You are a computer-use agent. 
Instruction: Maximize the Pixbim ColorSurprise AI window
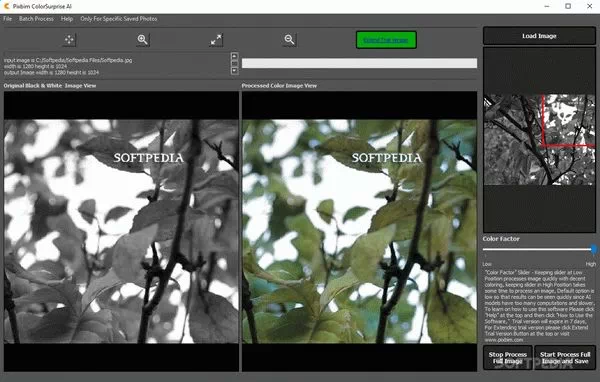coord(568,6)
